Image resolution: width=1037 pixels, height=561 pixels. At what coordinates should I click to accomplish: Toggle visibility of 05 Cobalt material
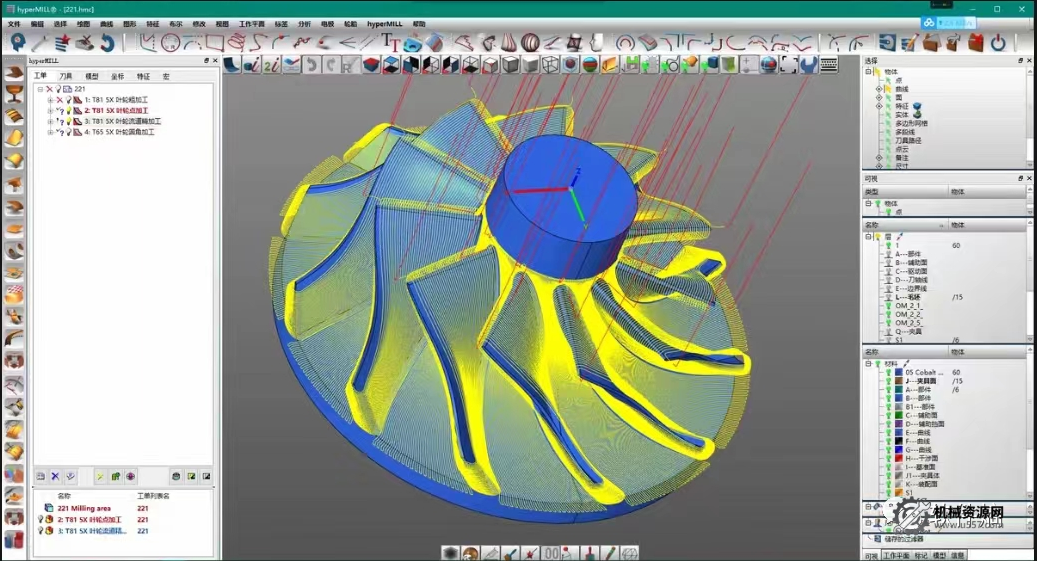click(x=887, y=372)
